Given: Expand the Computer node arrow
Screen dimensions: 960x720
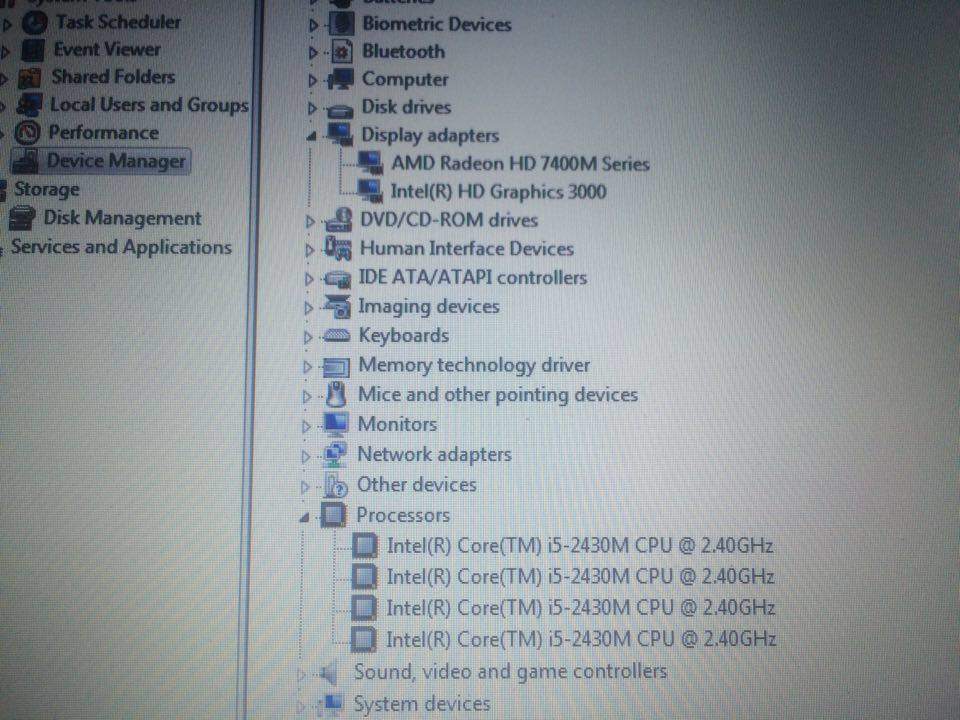Looking at the screenshot, I should 312,81.
